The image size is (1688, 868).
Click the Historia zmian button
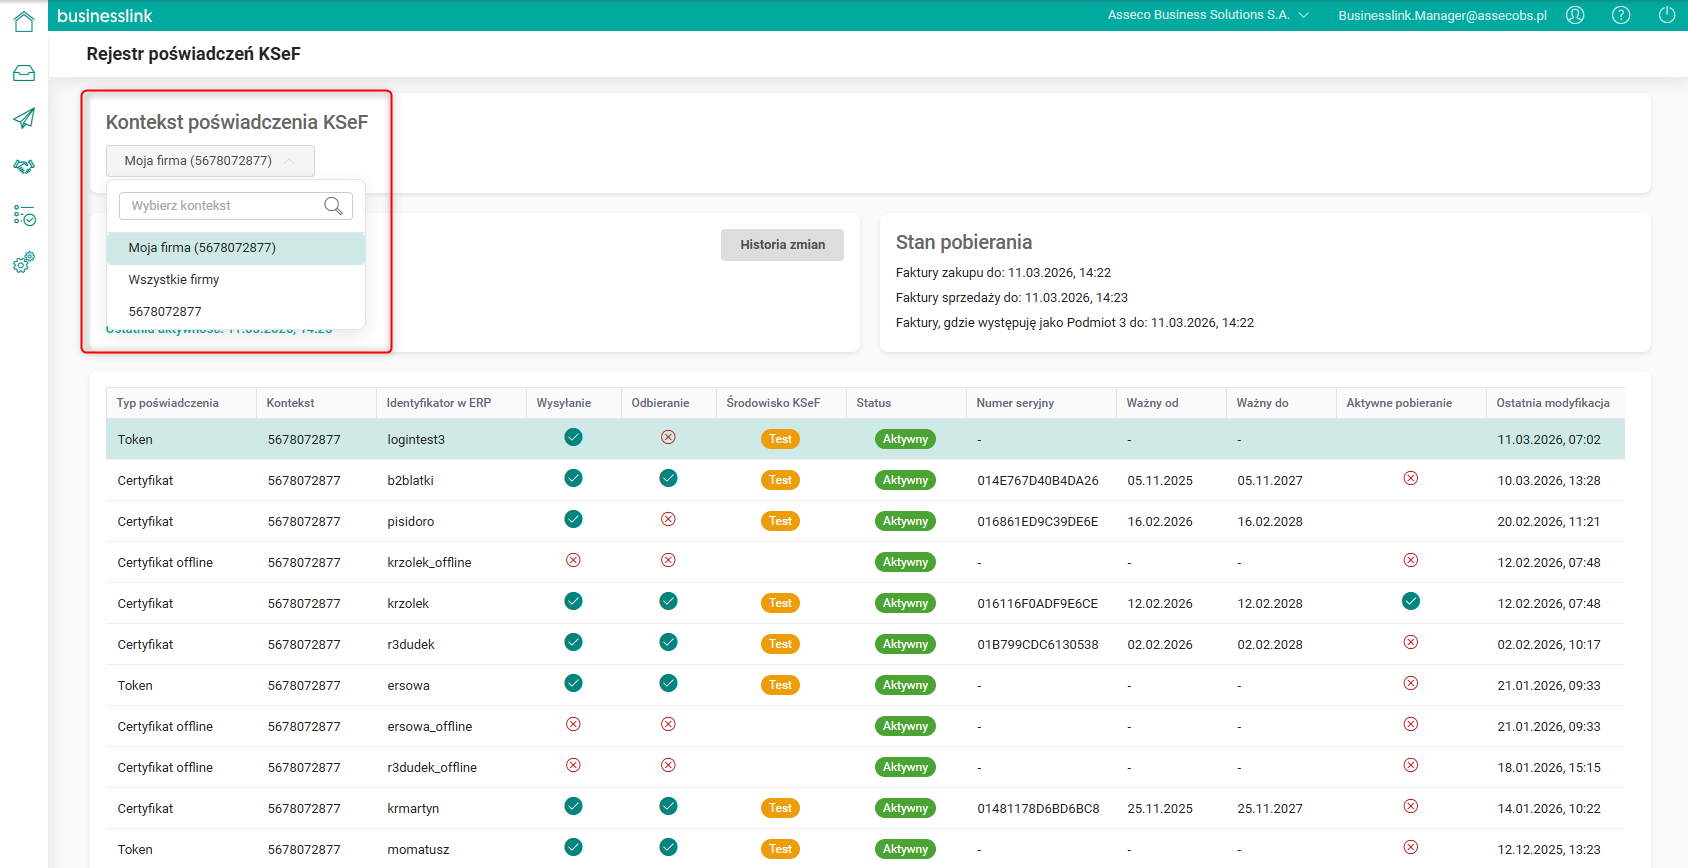click(782, 245)
